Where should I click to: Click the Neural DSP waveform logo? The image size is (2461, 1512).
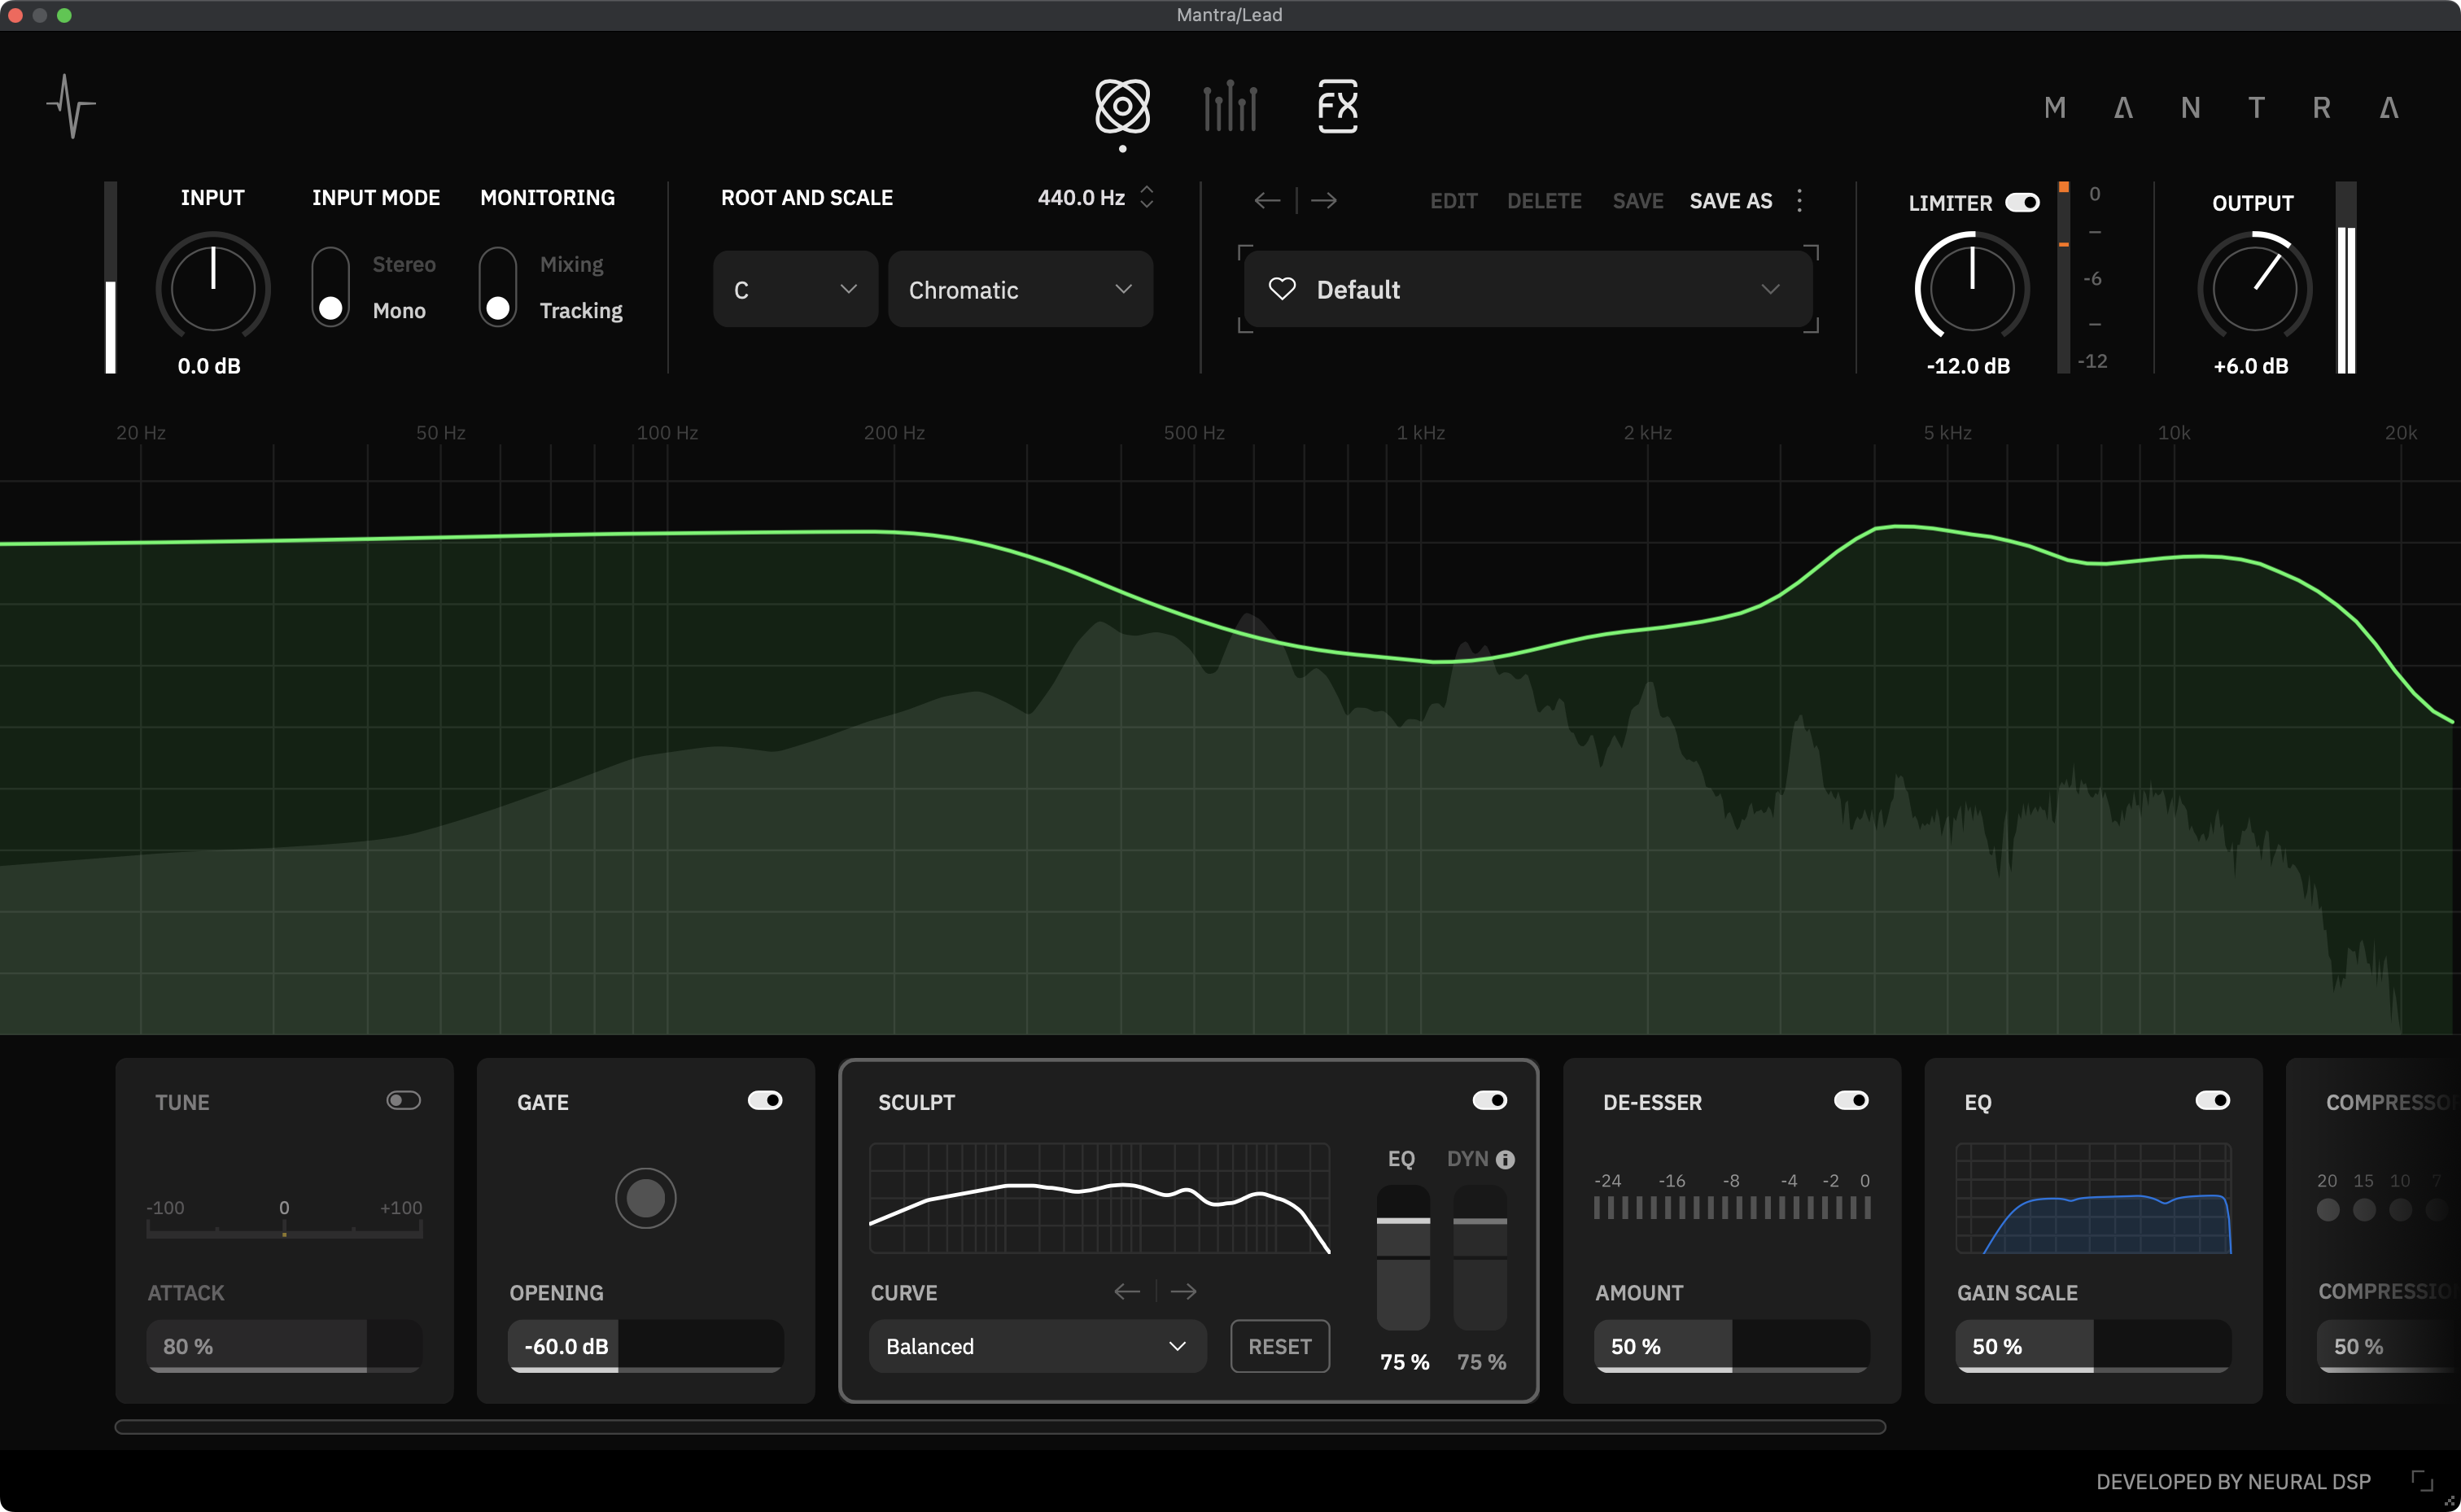coord(71,105)
